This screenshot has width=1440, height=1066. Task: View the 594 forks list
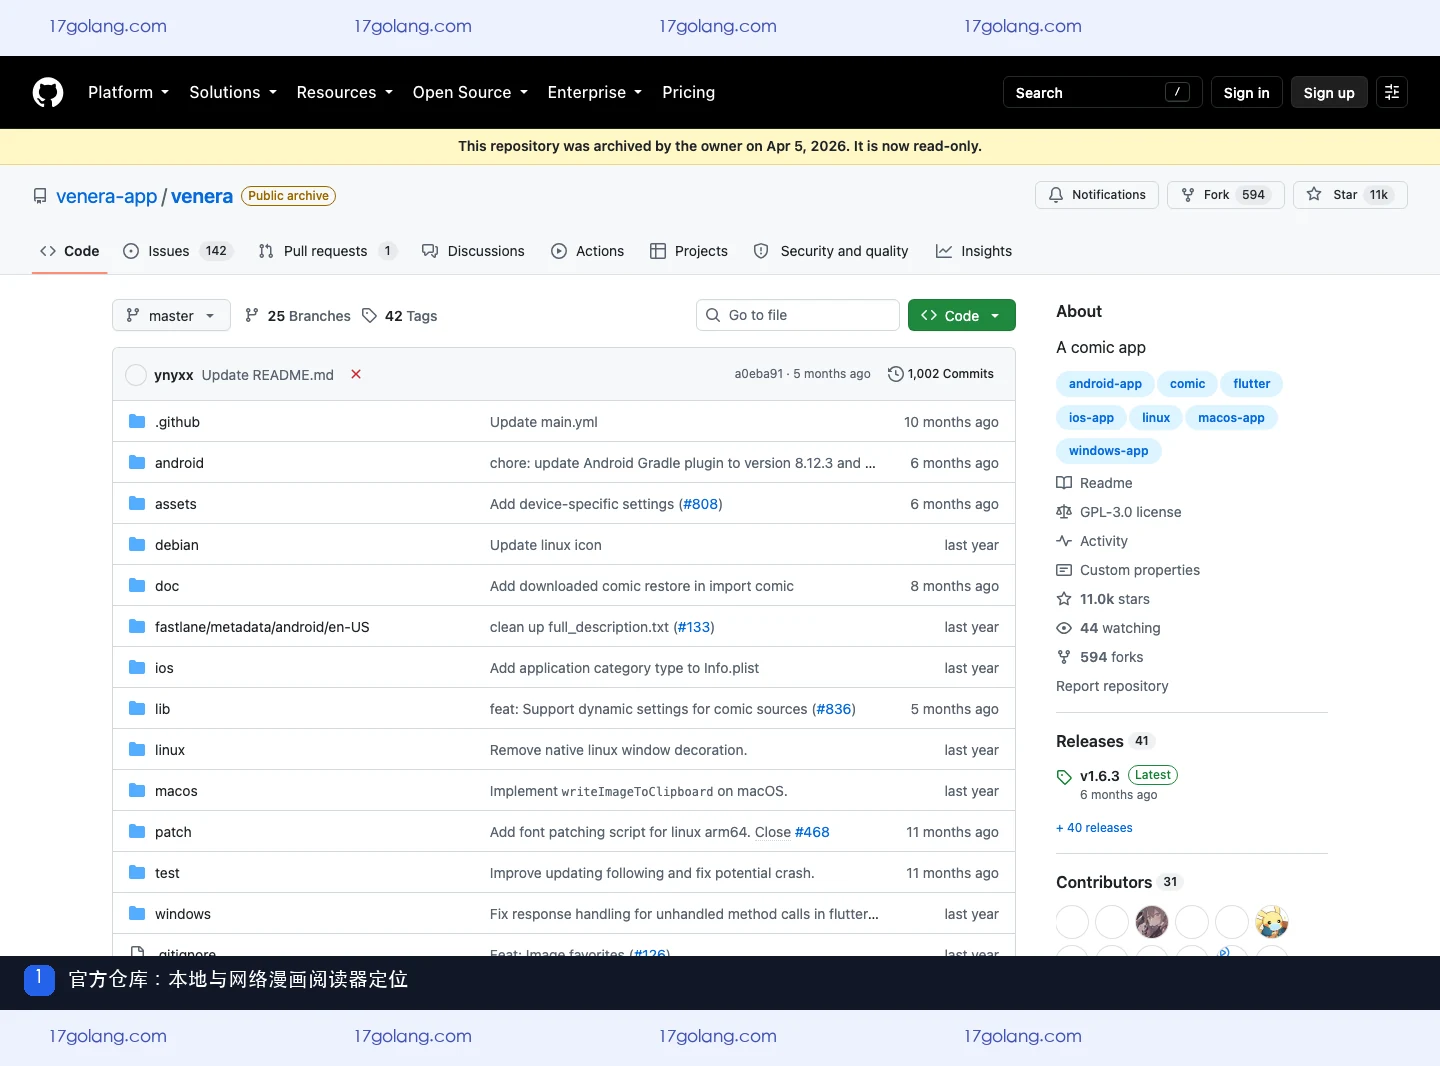[1099, 657]
